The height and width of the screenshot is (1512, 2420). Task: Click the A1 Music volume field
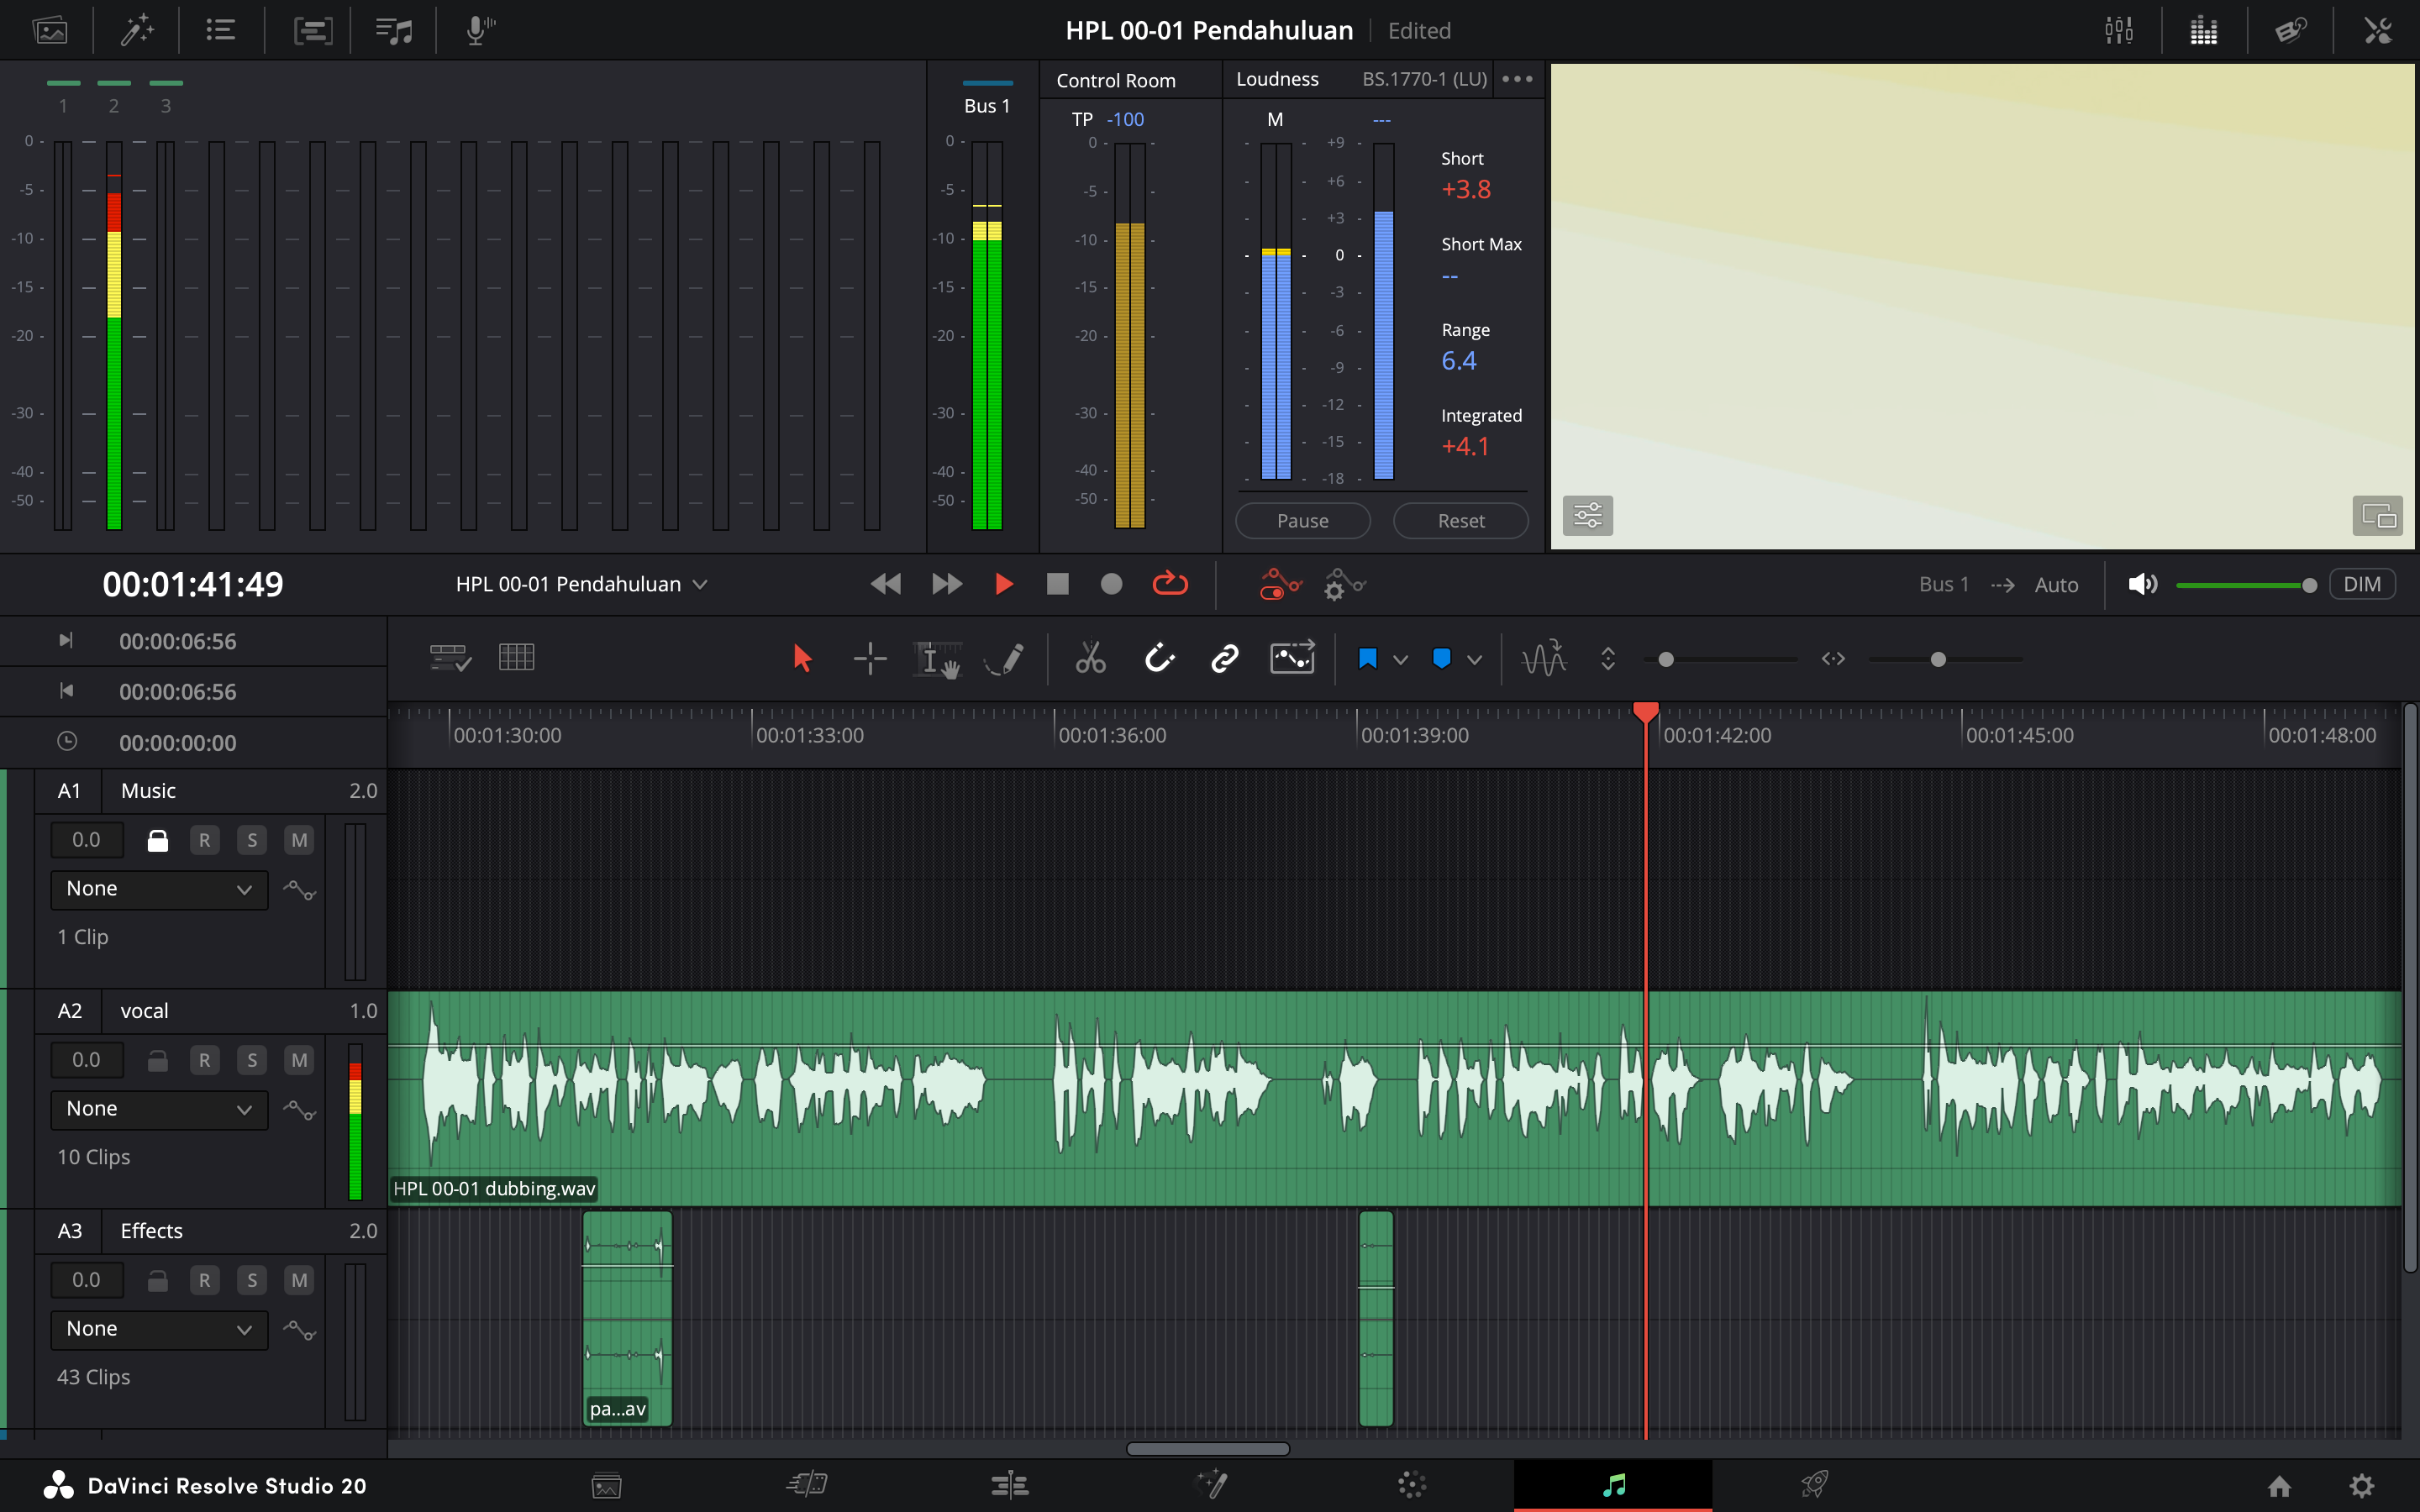[87, 840]
